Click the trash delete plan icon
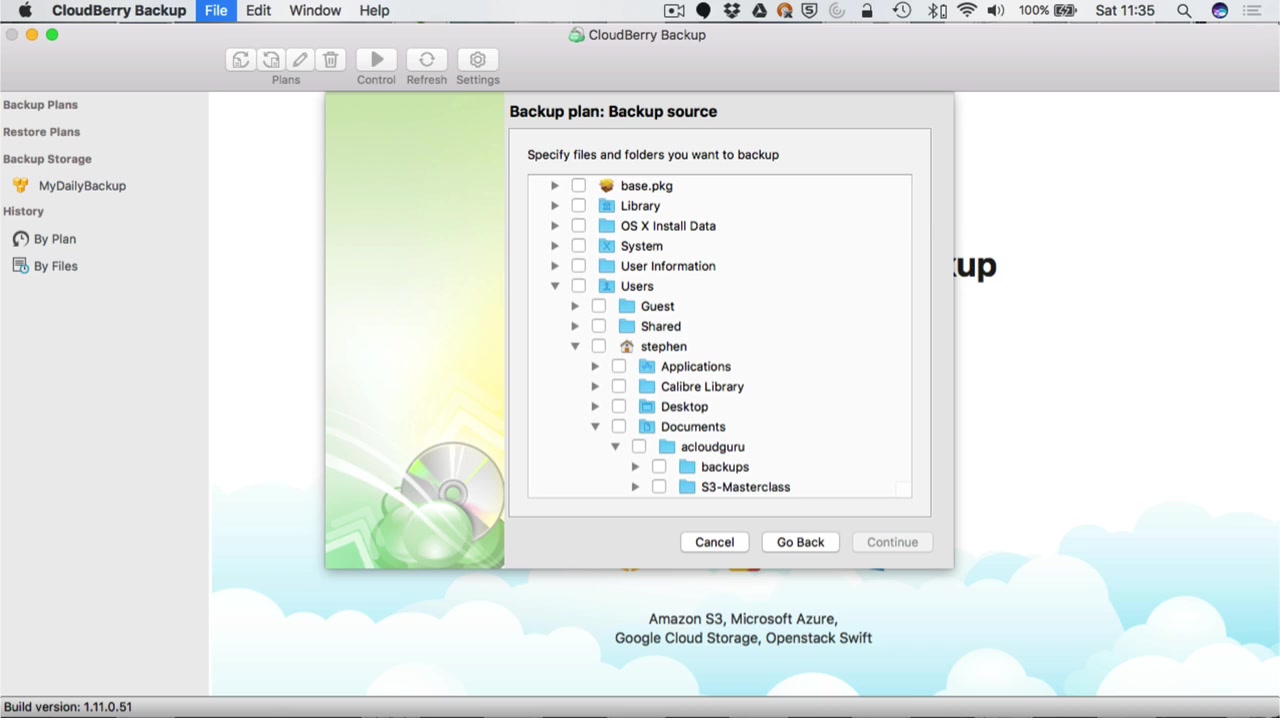 [x=331, y=60]
